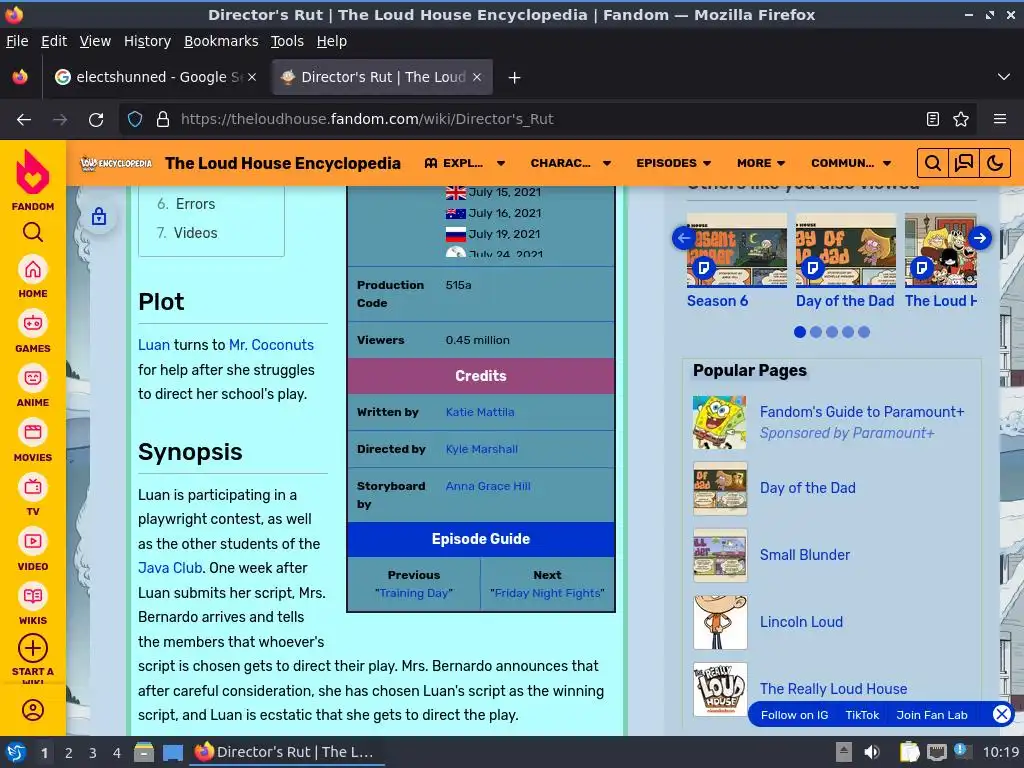Toggle Firefox reader view
The height and width of the screenshot is (768, 1024).
tap(933, 120)
